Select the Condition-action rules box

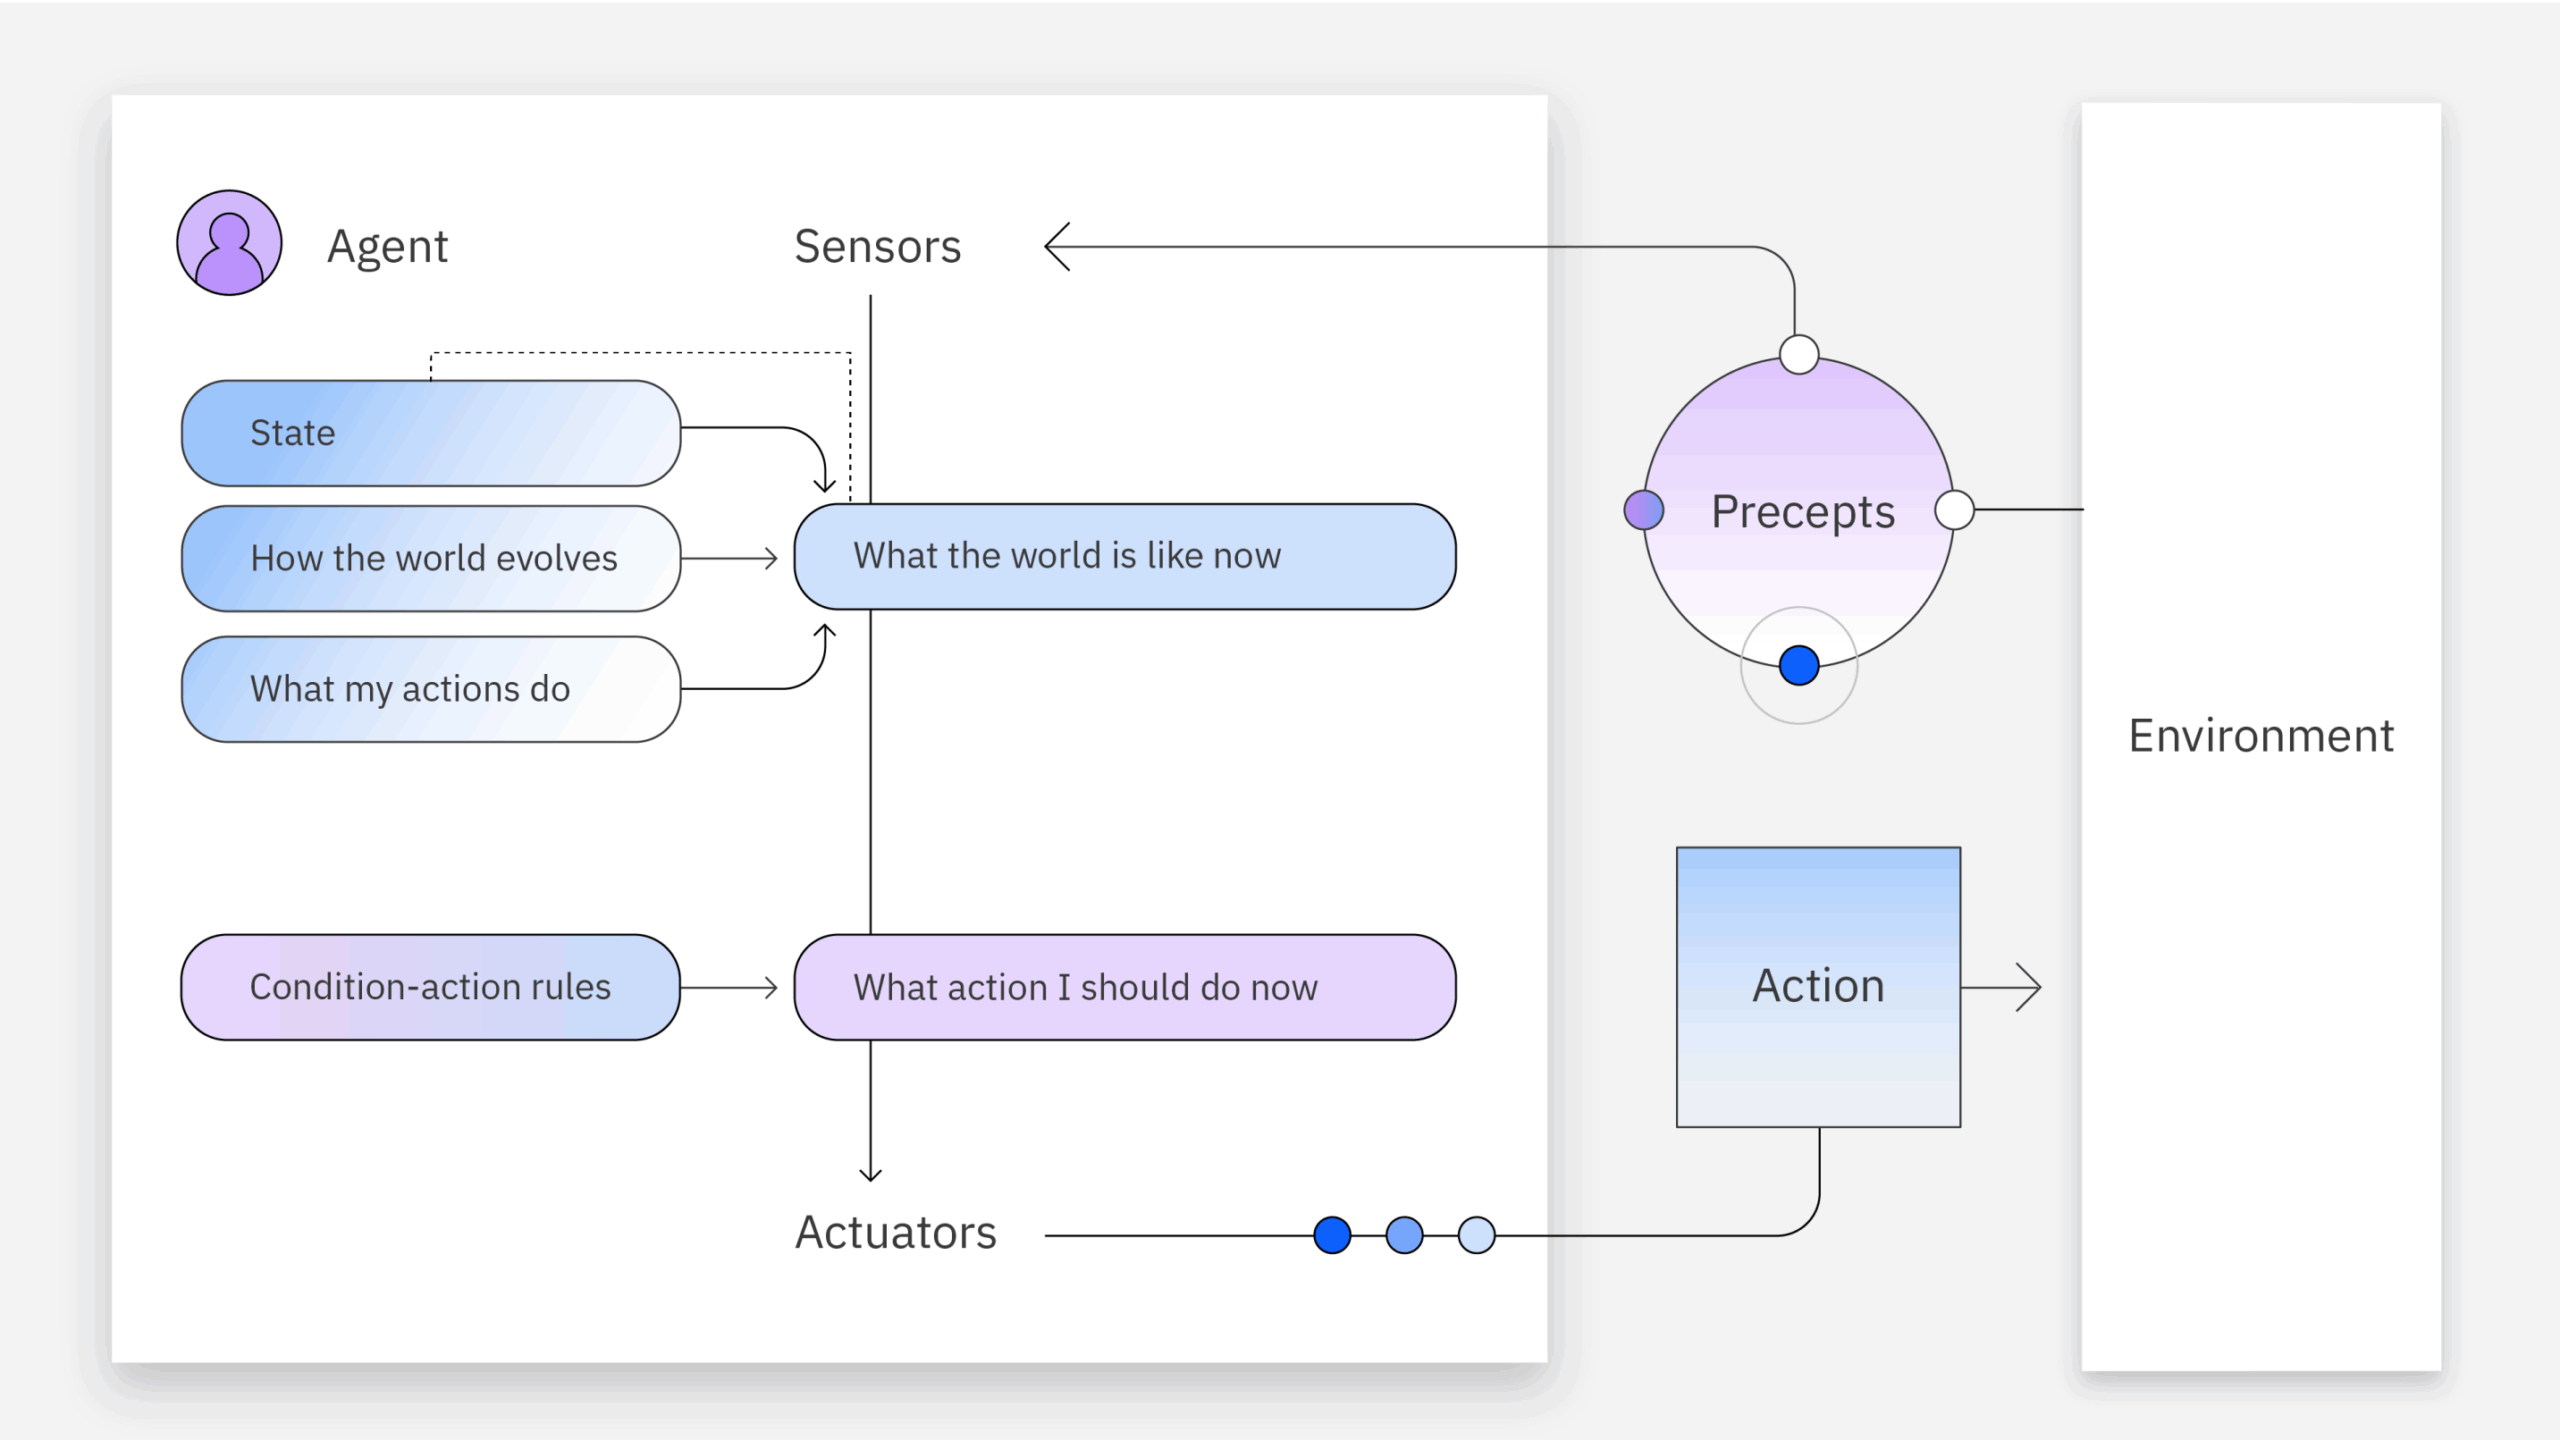click(x=431, y=987)
